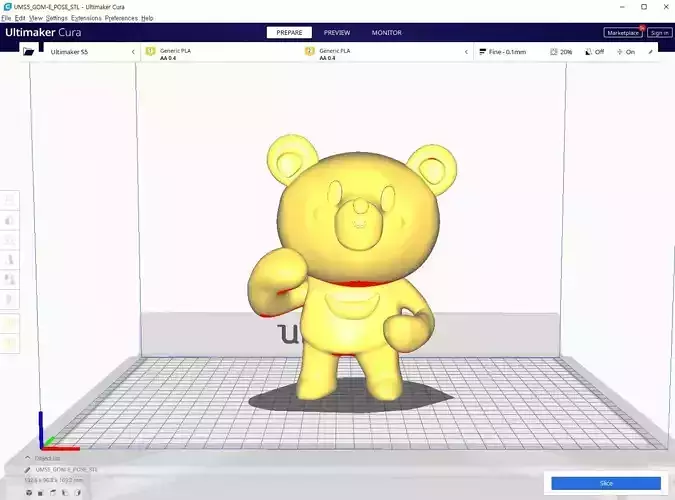Click the top view camera icon
675x500 pixels.
tap(53, 493)
